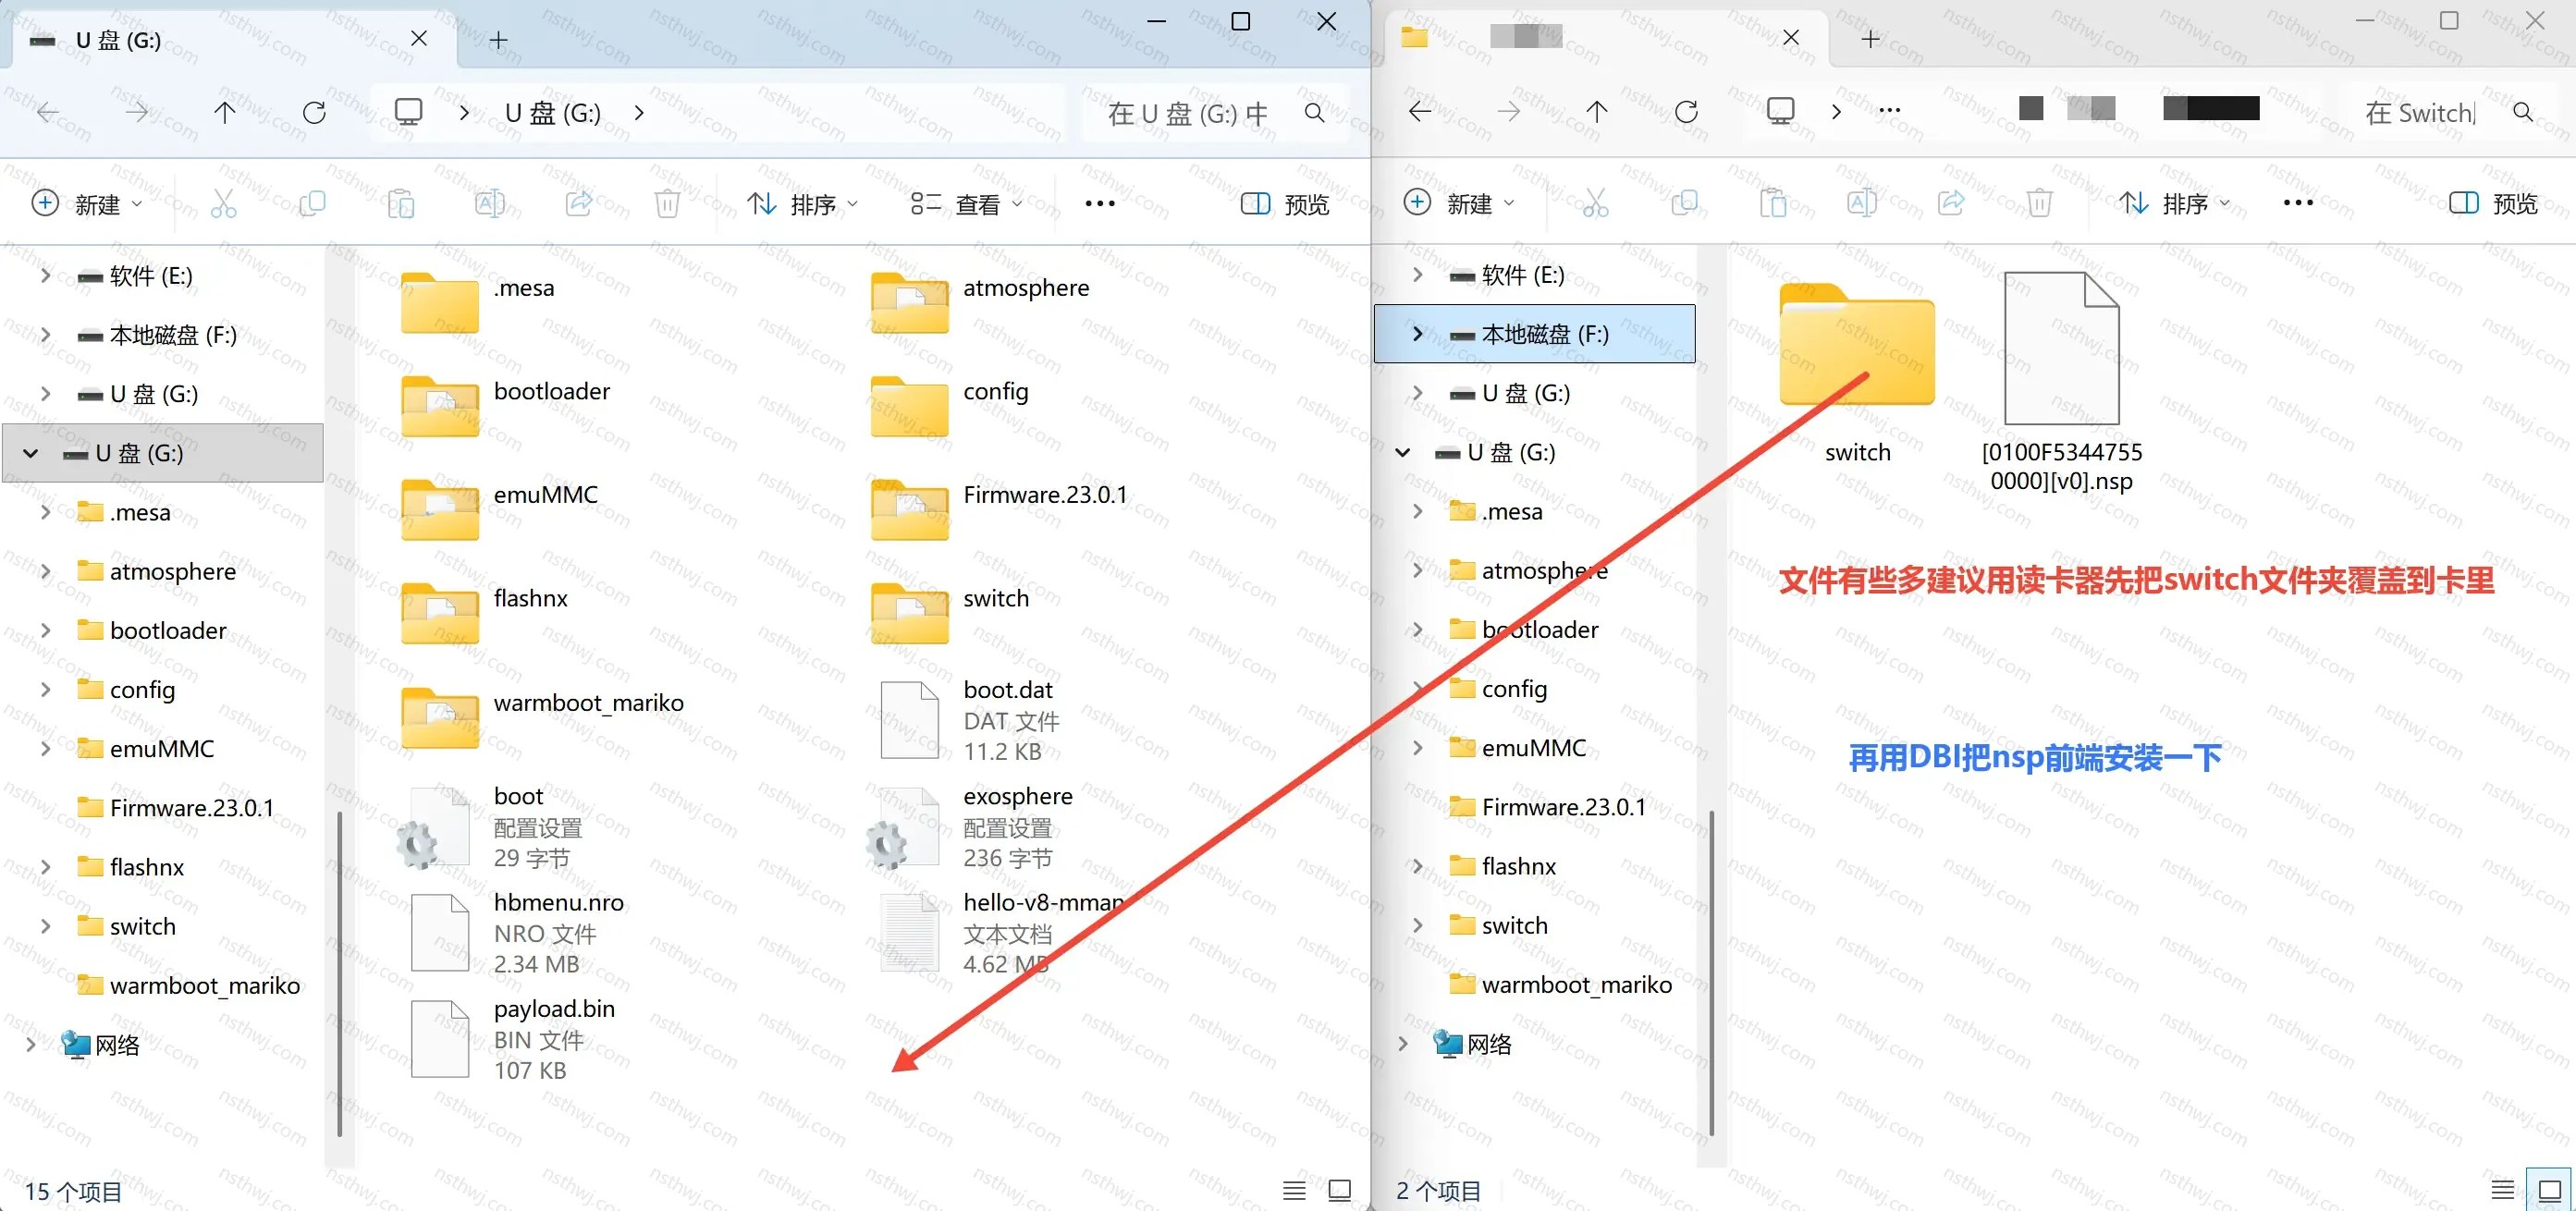
Task: Expand 网络 node in left window tree
Action: coord(31,1044)
